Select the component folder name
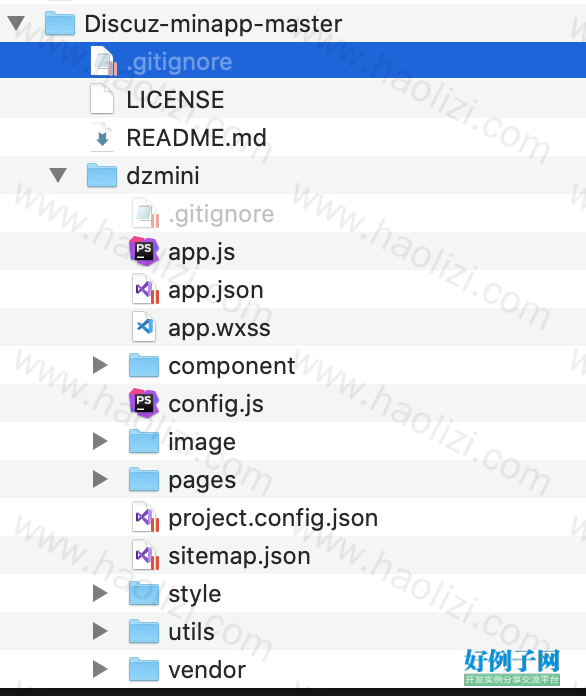586x696 pixels. (x=231, y=367)
